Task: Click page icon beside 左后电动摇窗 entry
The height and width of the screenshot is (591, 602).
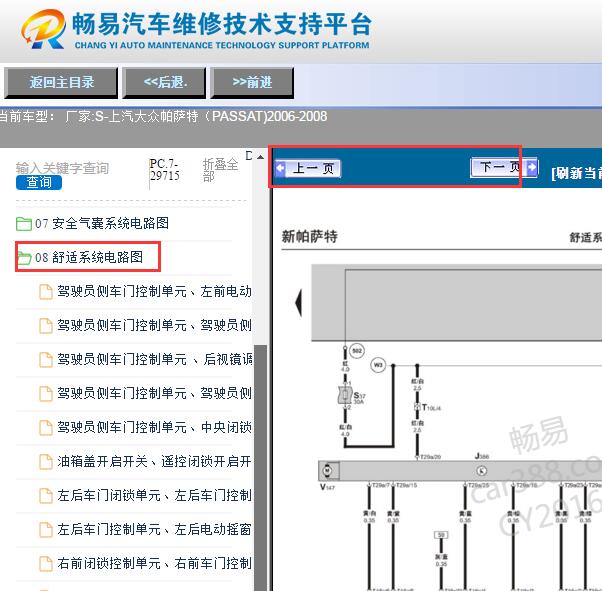Action: coord(45,529)
